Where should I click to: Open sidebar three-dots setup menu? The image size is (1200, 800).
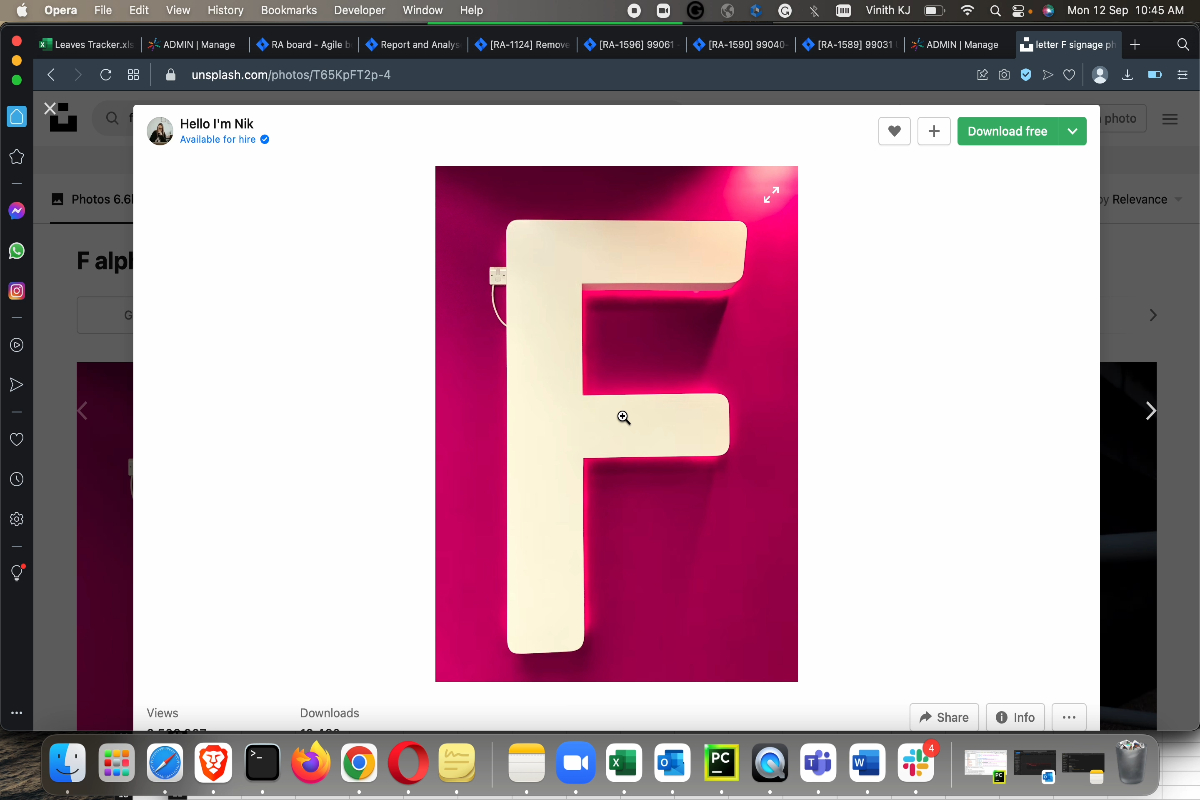coord(16,713)
